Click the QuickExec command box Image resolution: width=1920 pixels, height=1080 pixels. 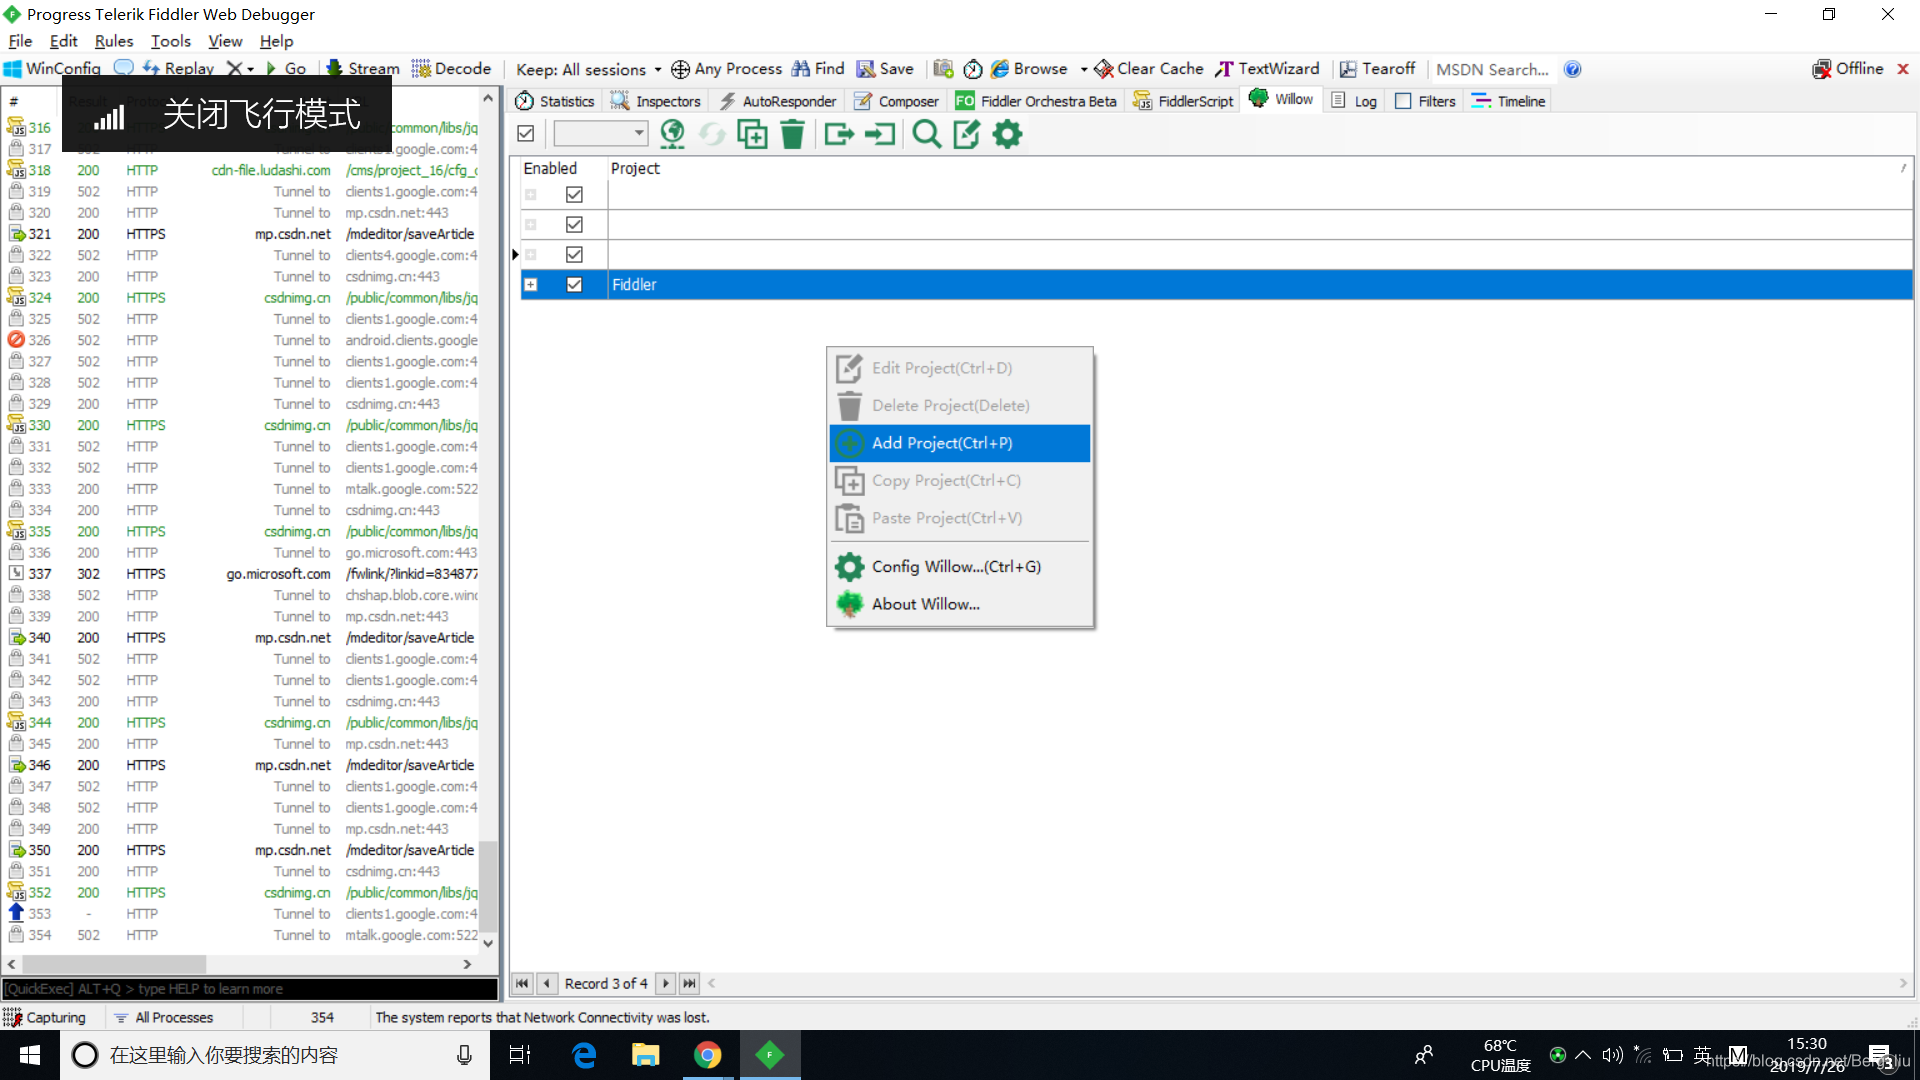(x=250, y=989)
